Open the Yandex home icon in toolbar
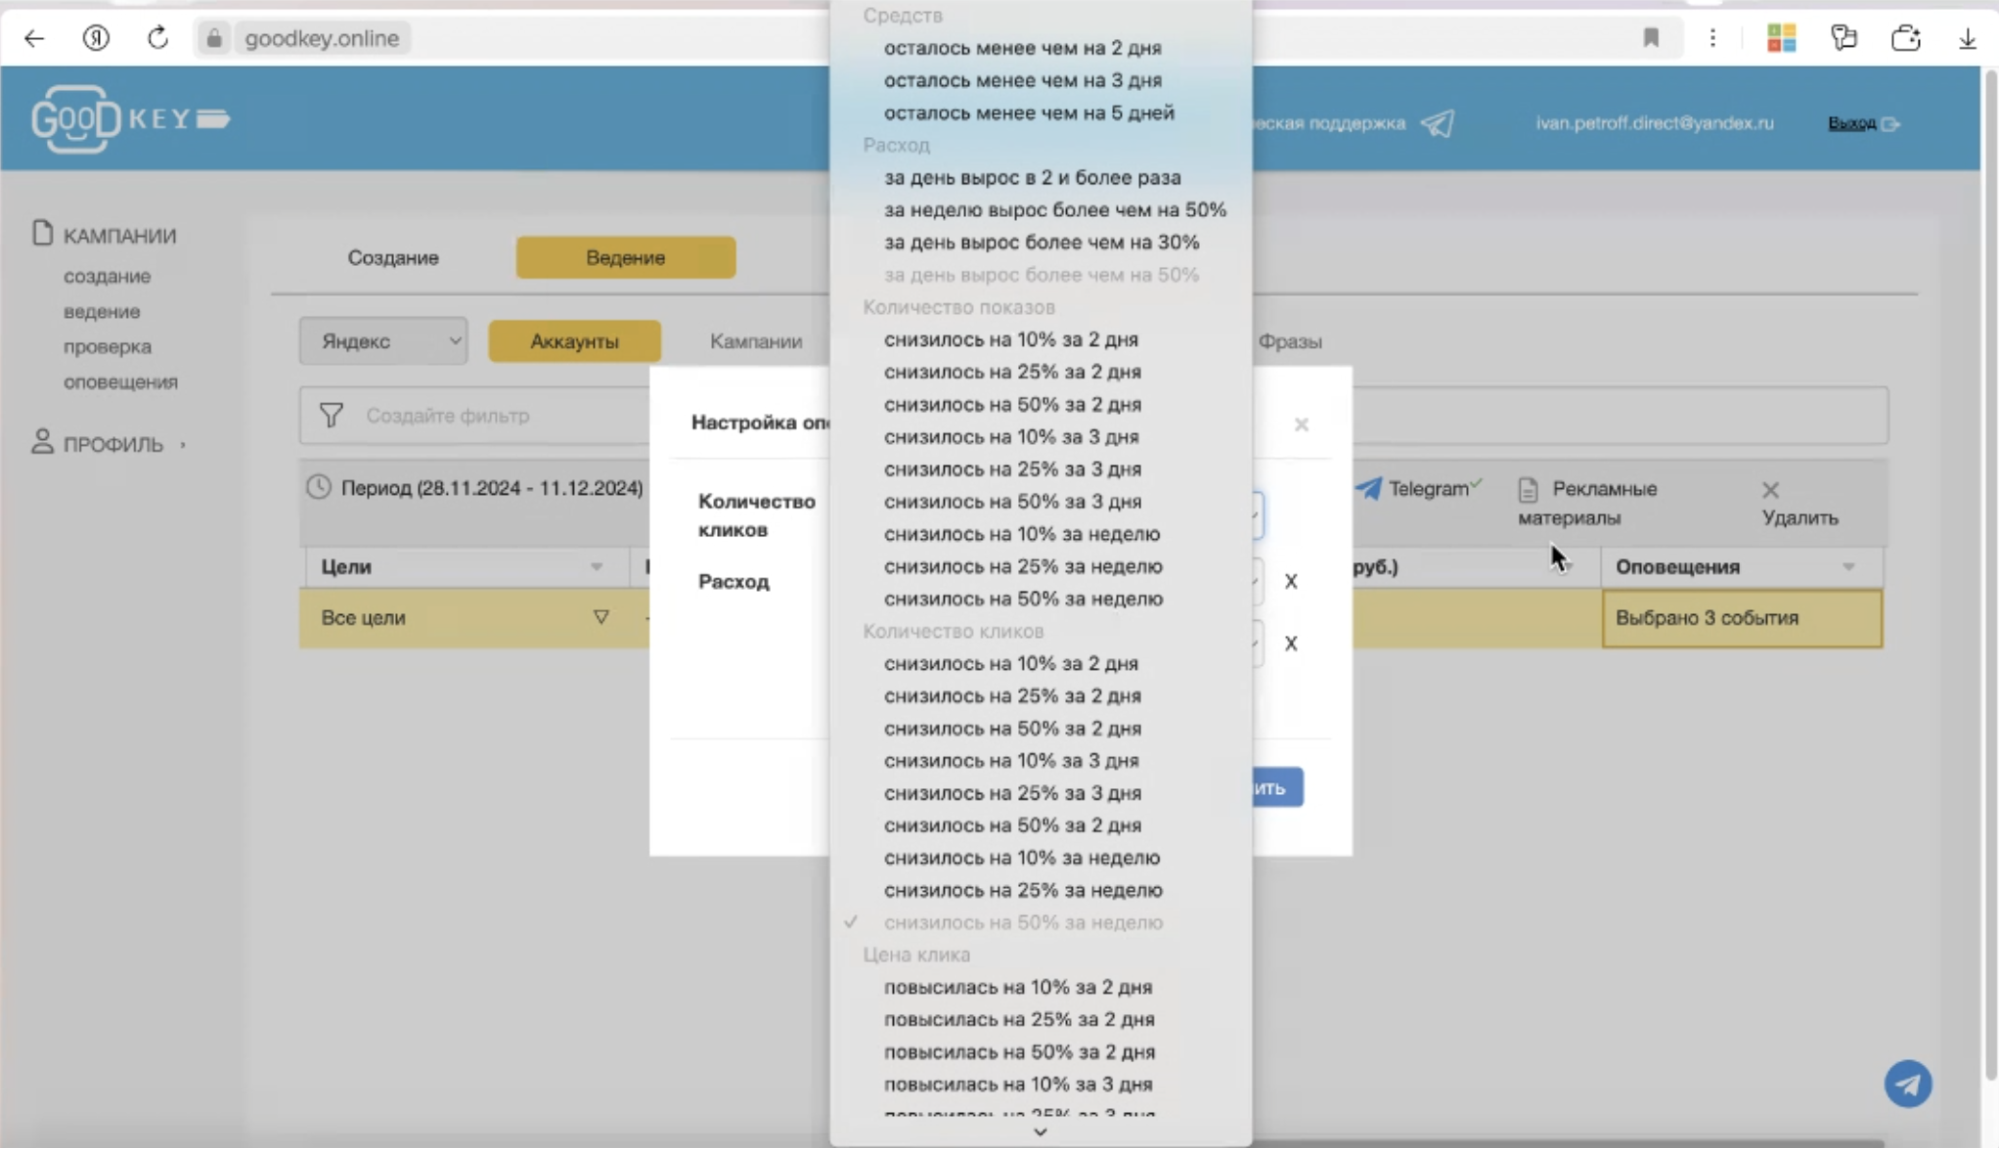 pyautogui.click(x=96, y=38)
